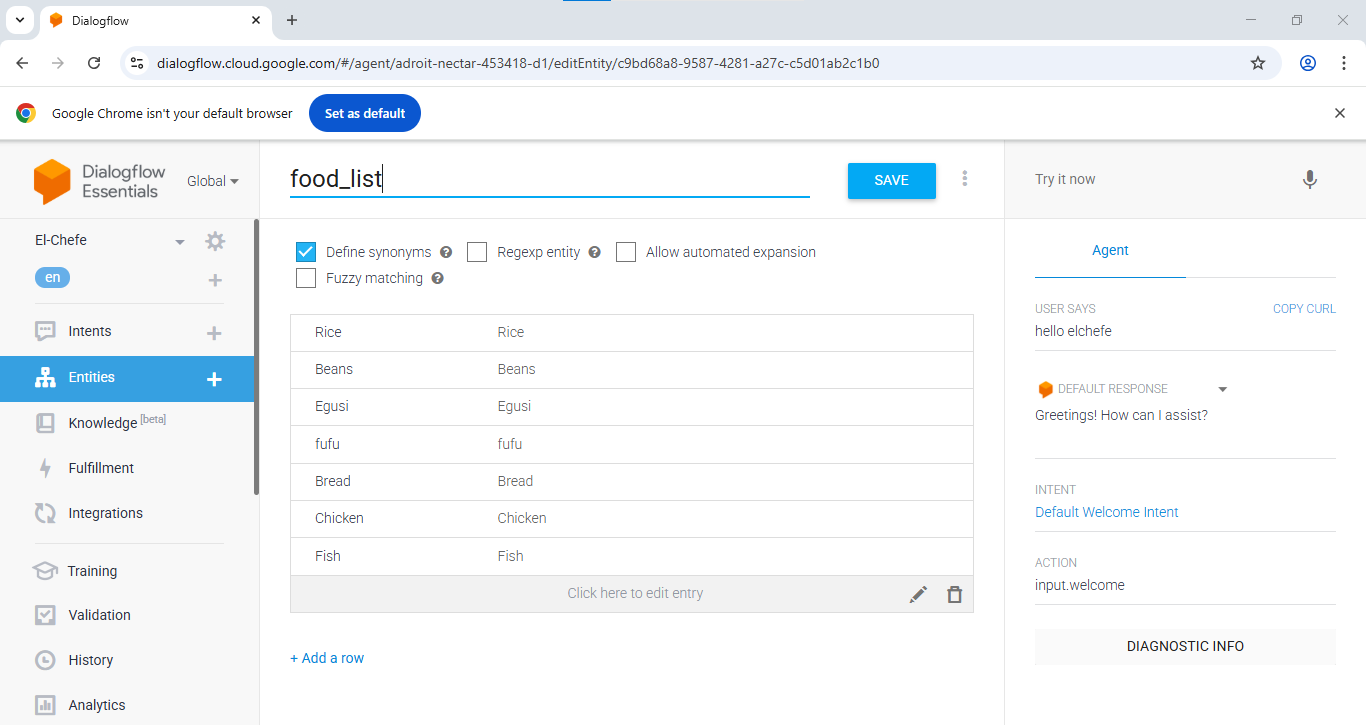Edit the entry with the pencil icon

click(918, 593)
